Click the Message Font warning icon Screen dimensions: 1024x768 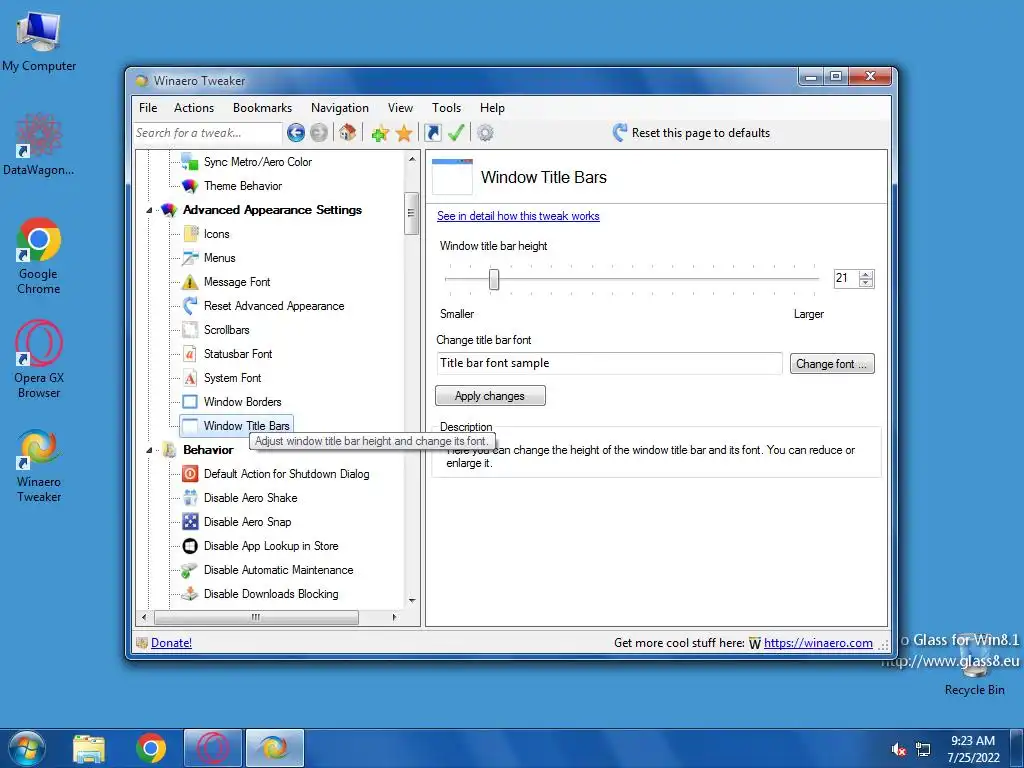point(190,282)
